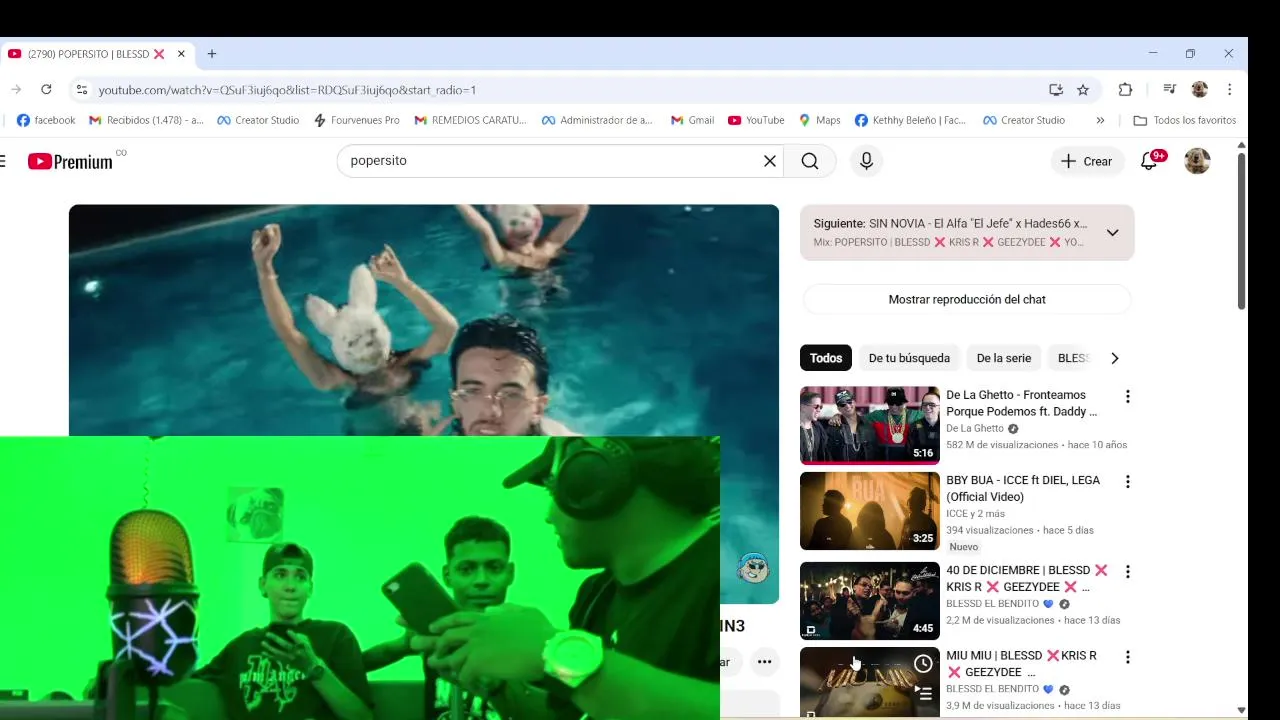The height and width of the screenshot is (720, 1280).
Task: Go to YouTube Premium home logo
Action: tap(71, 161)
